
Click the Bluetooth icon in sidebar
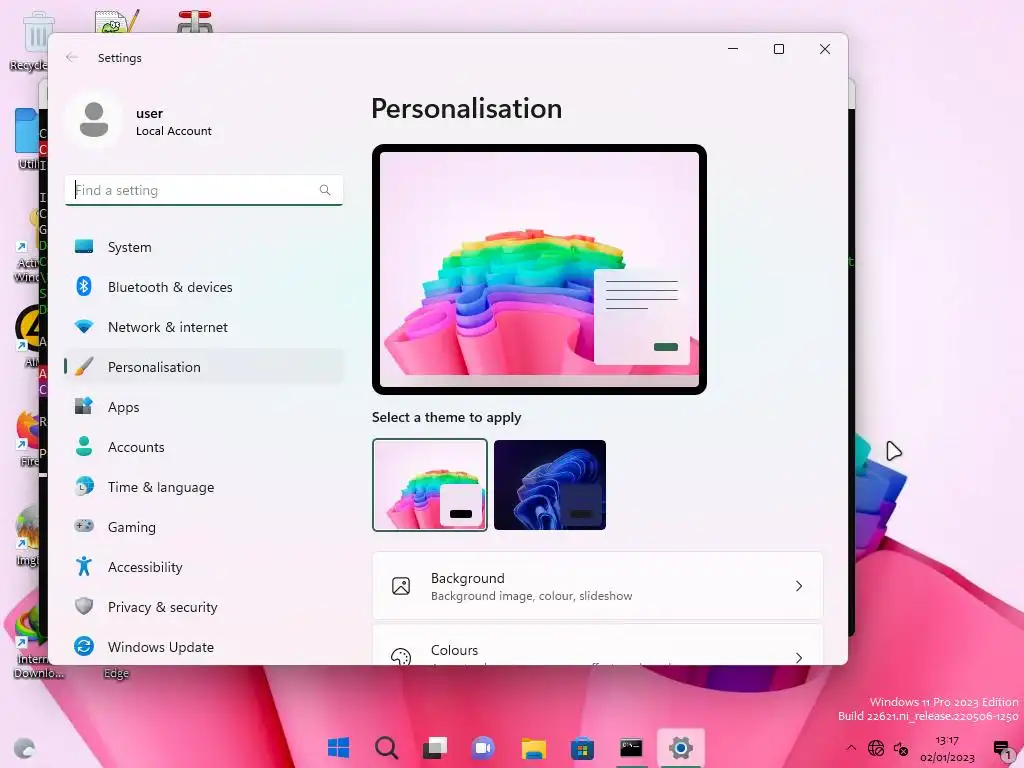tap(84, 286)
